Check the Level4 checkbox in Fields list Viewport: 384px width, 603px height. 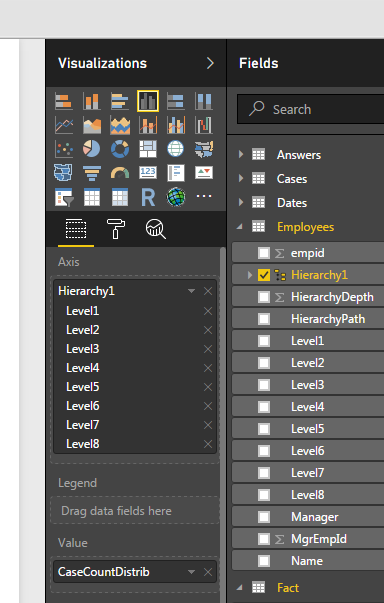point(264,407)
